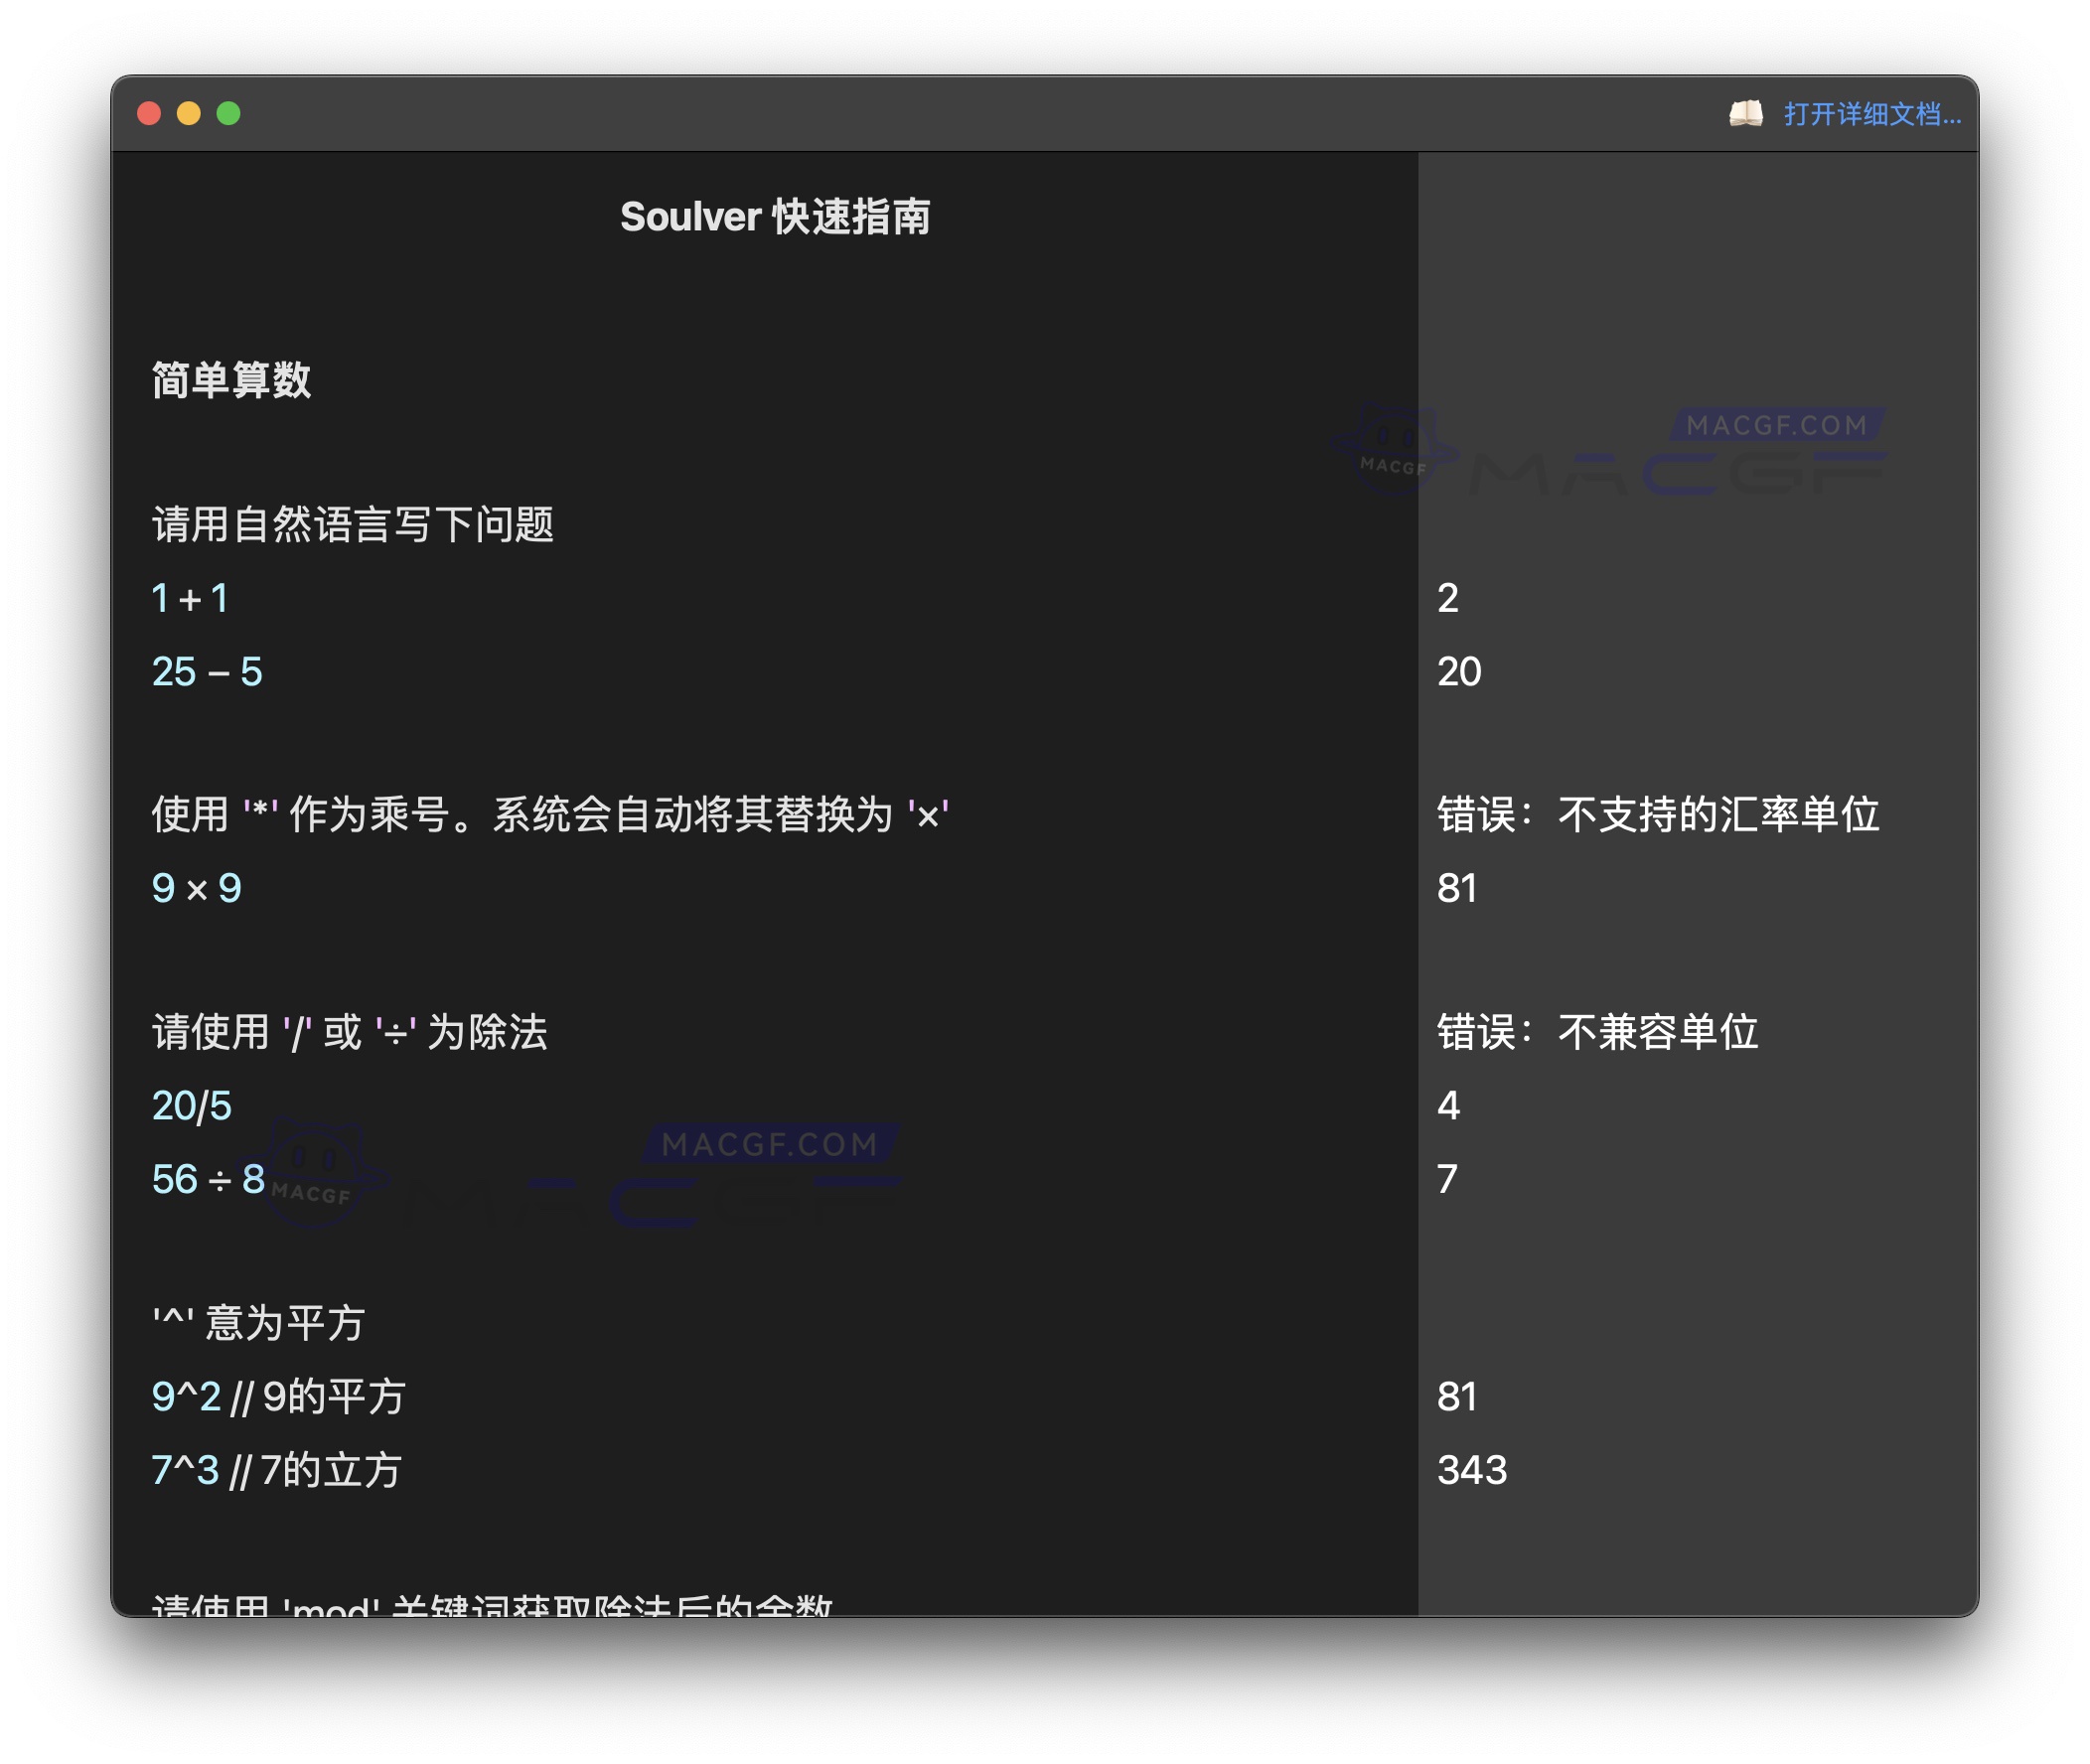The image size is (2090, 1764).
Task: Click the yellow minimize traffic light button
Action: click(x=189, y=113)
